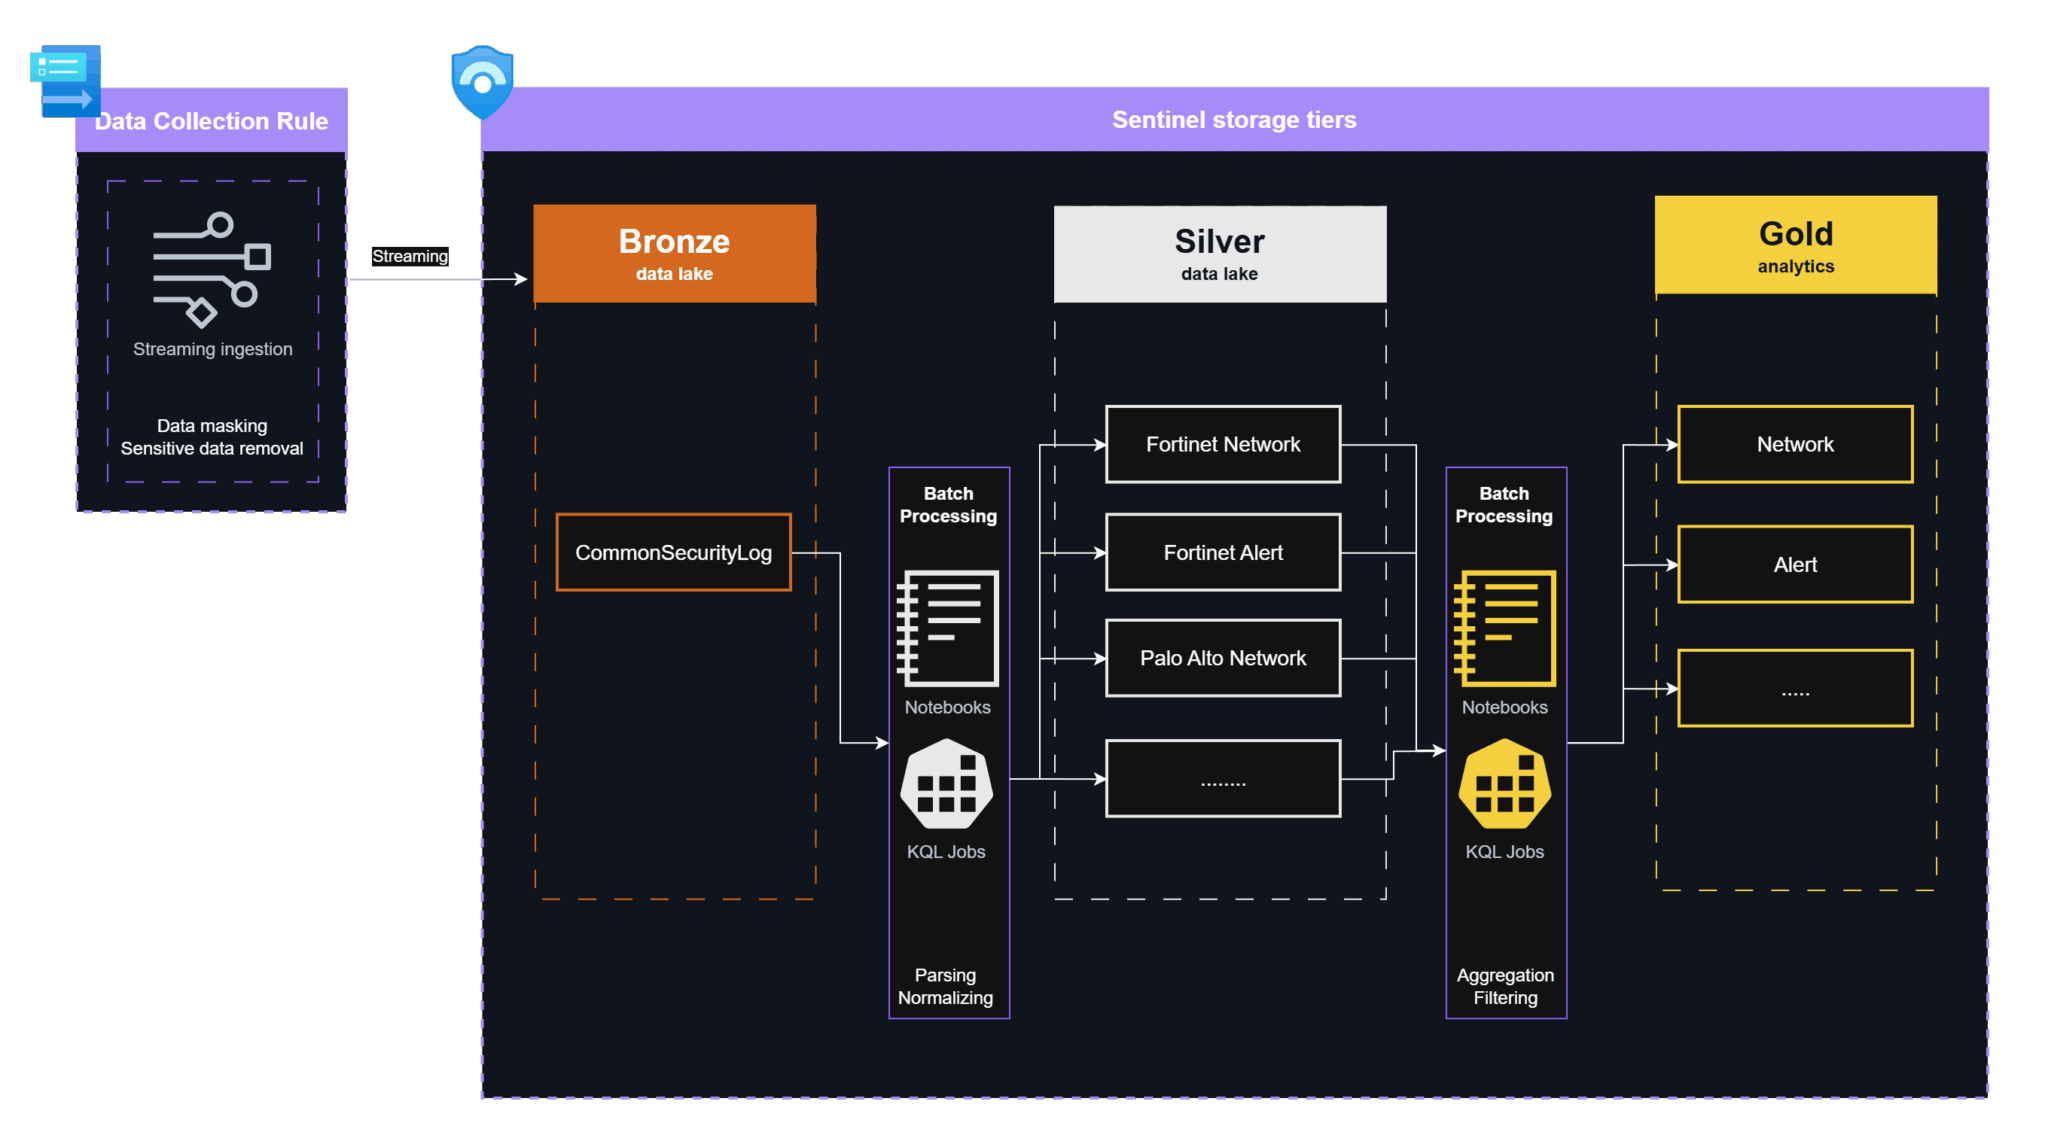Select the Streaming ingestion icon
2048x1144 pixels.
tap(212, 270)
